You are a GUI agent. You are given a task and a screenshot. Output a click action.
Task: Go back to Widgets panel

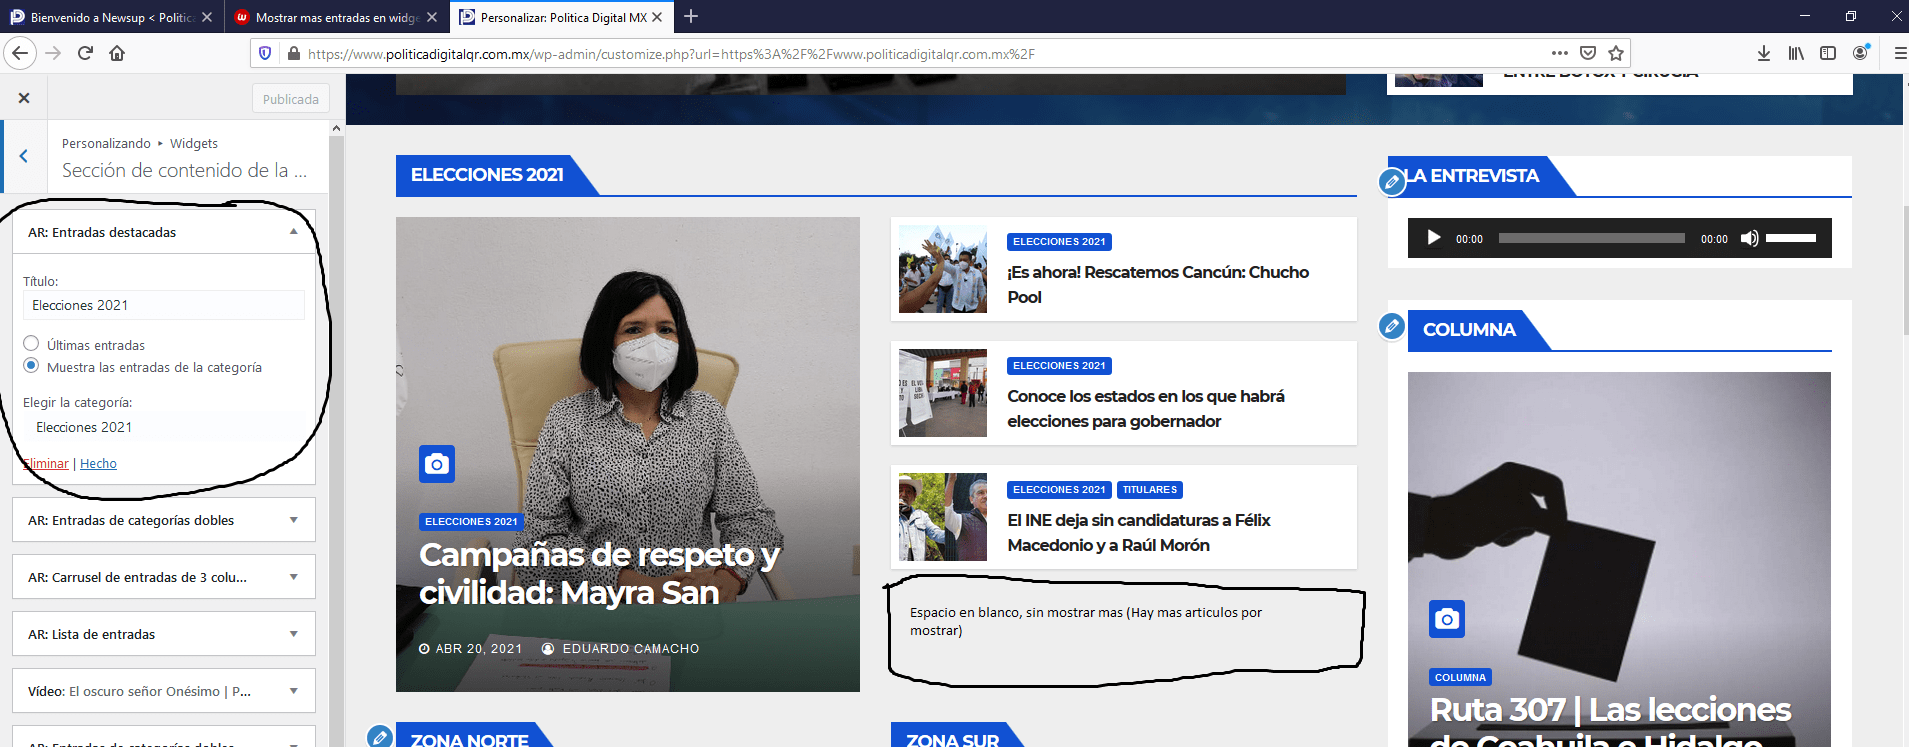click(x=24, y=156)
